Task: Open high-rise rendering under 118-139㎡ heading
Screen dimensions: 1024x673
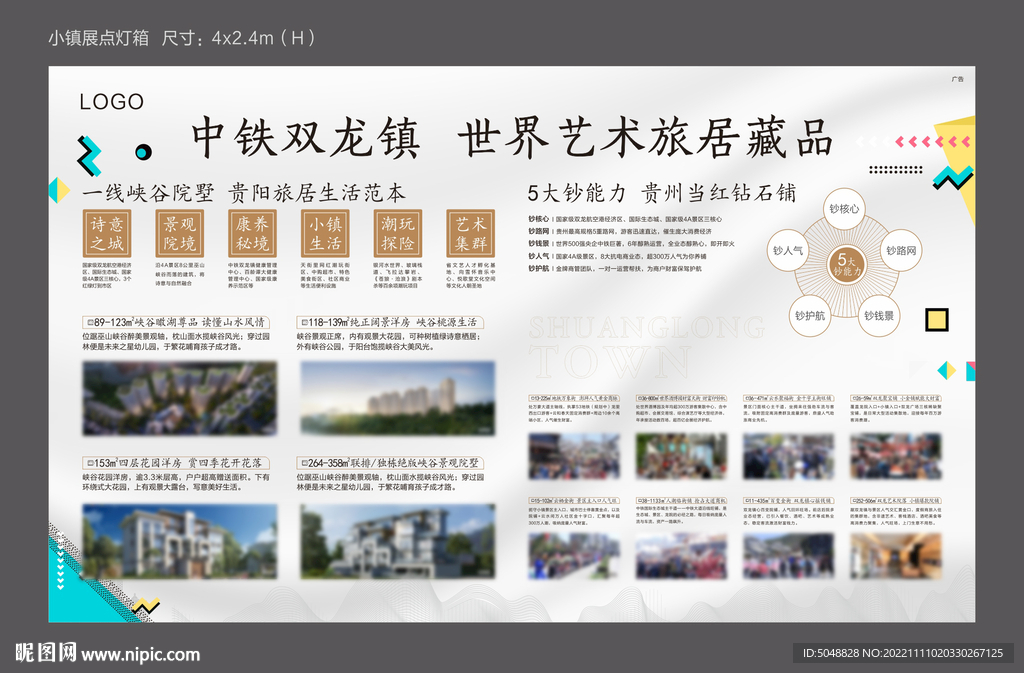Action: (x=398, y=398)
